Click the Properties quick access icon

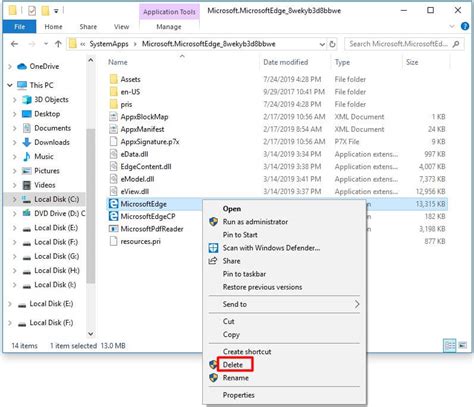pos(32,11)
